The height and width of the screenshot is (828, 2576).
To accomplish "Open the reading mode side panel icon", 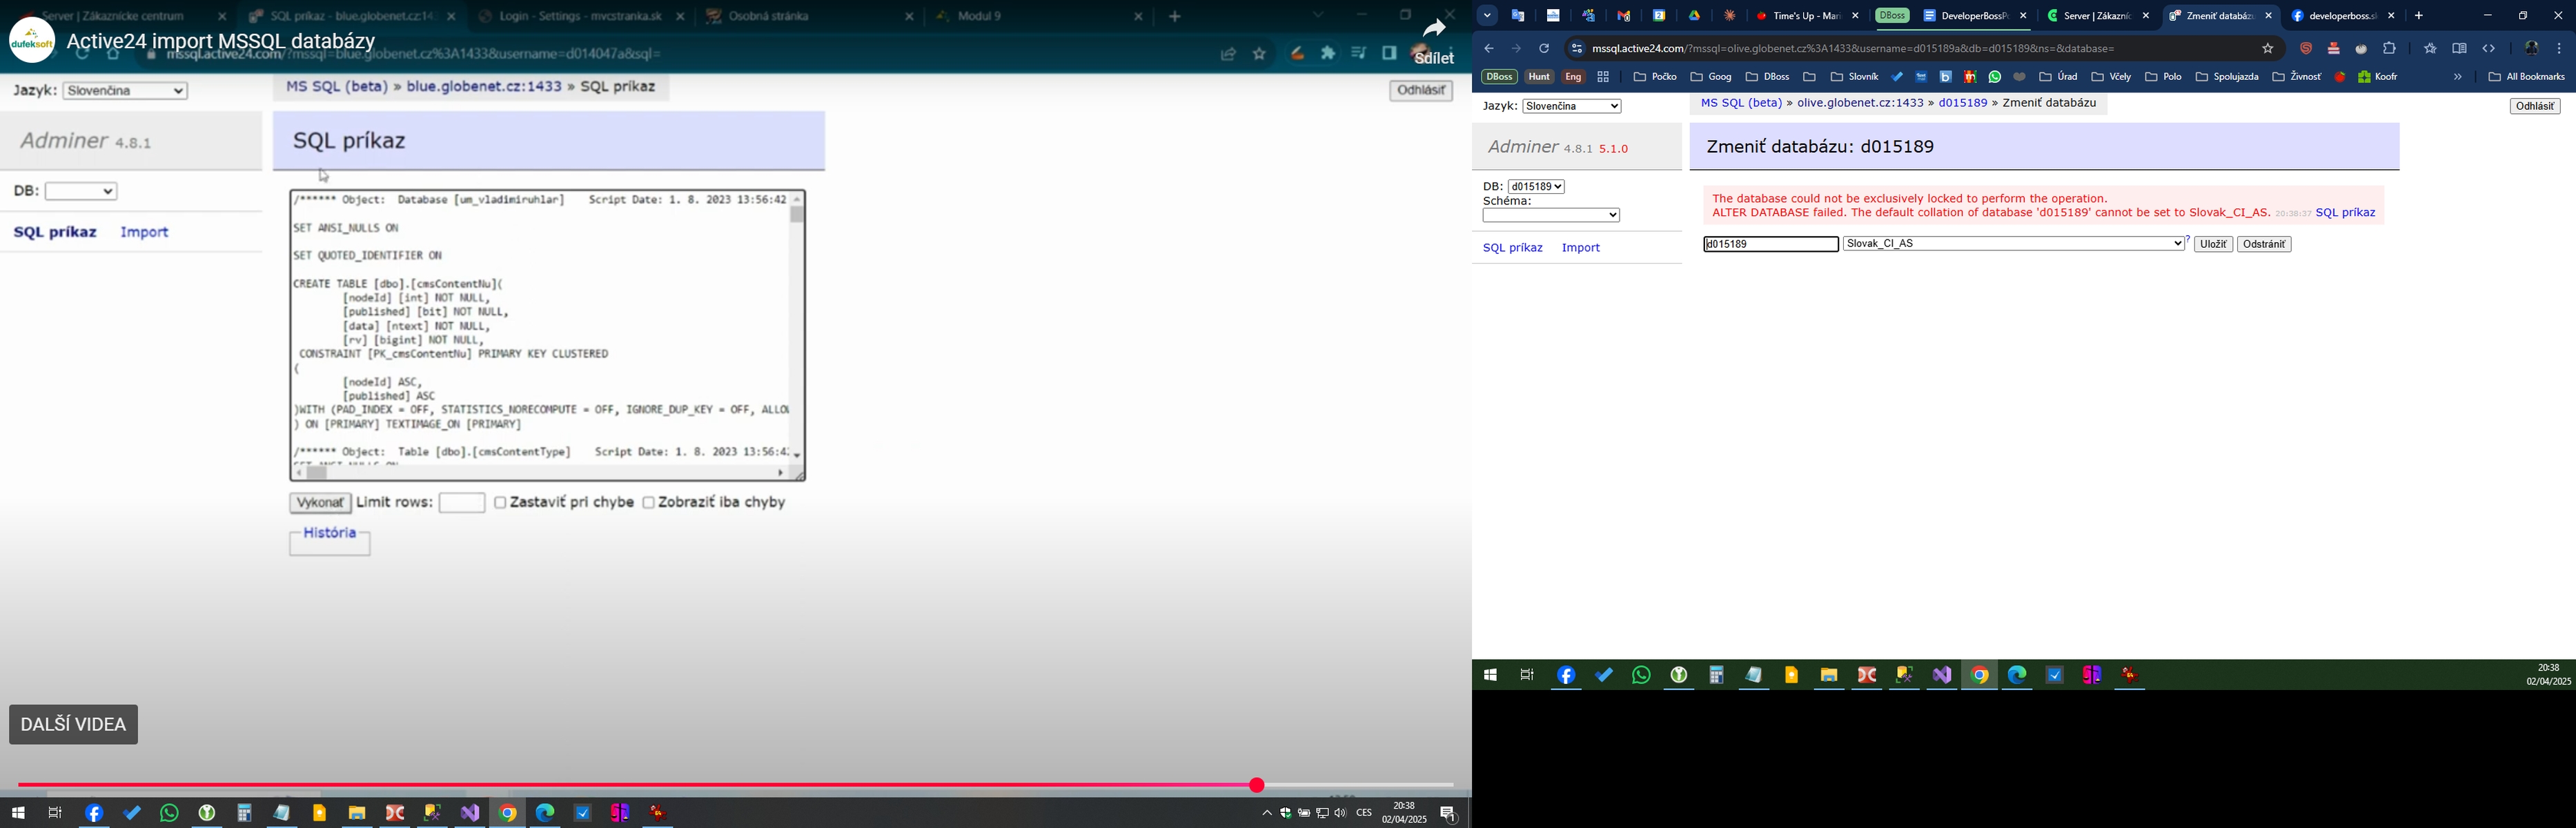I will (x=2459, y=48).
